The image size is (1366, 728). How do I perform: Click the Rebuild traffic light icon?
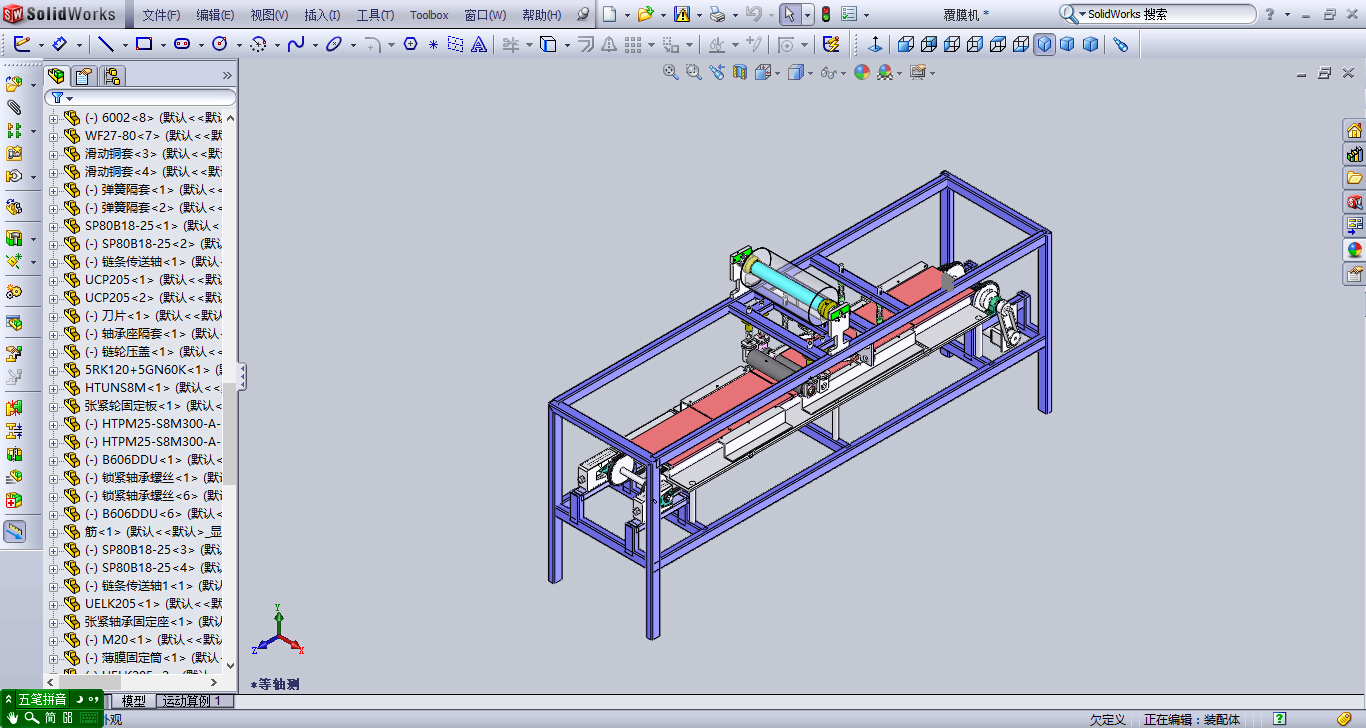point(826,14)
